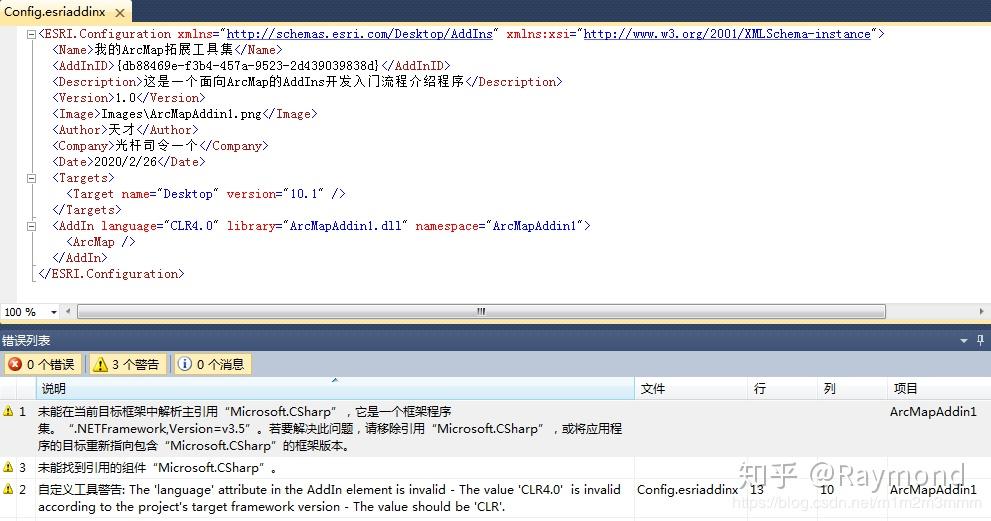Click the AddInID GUID line
This screenshot has height=521, width=991.
click(251, 66)
